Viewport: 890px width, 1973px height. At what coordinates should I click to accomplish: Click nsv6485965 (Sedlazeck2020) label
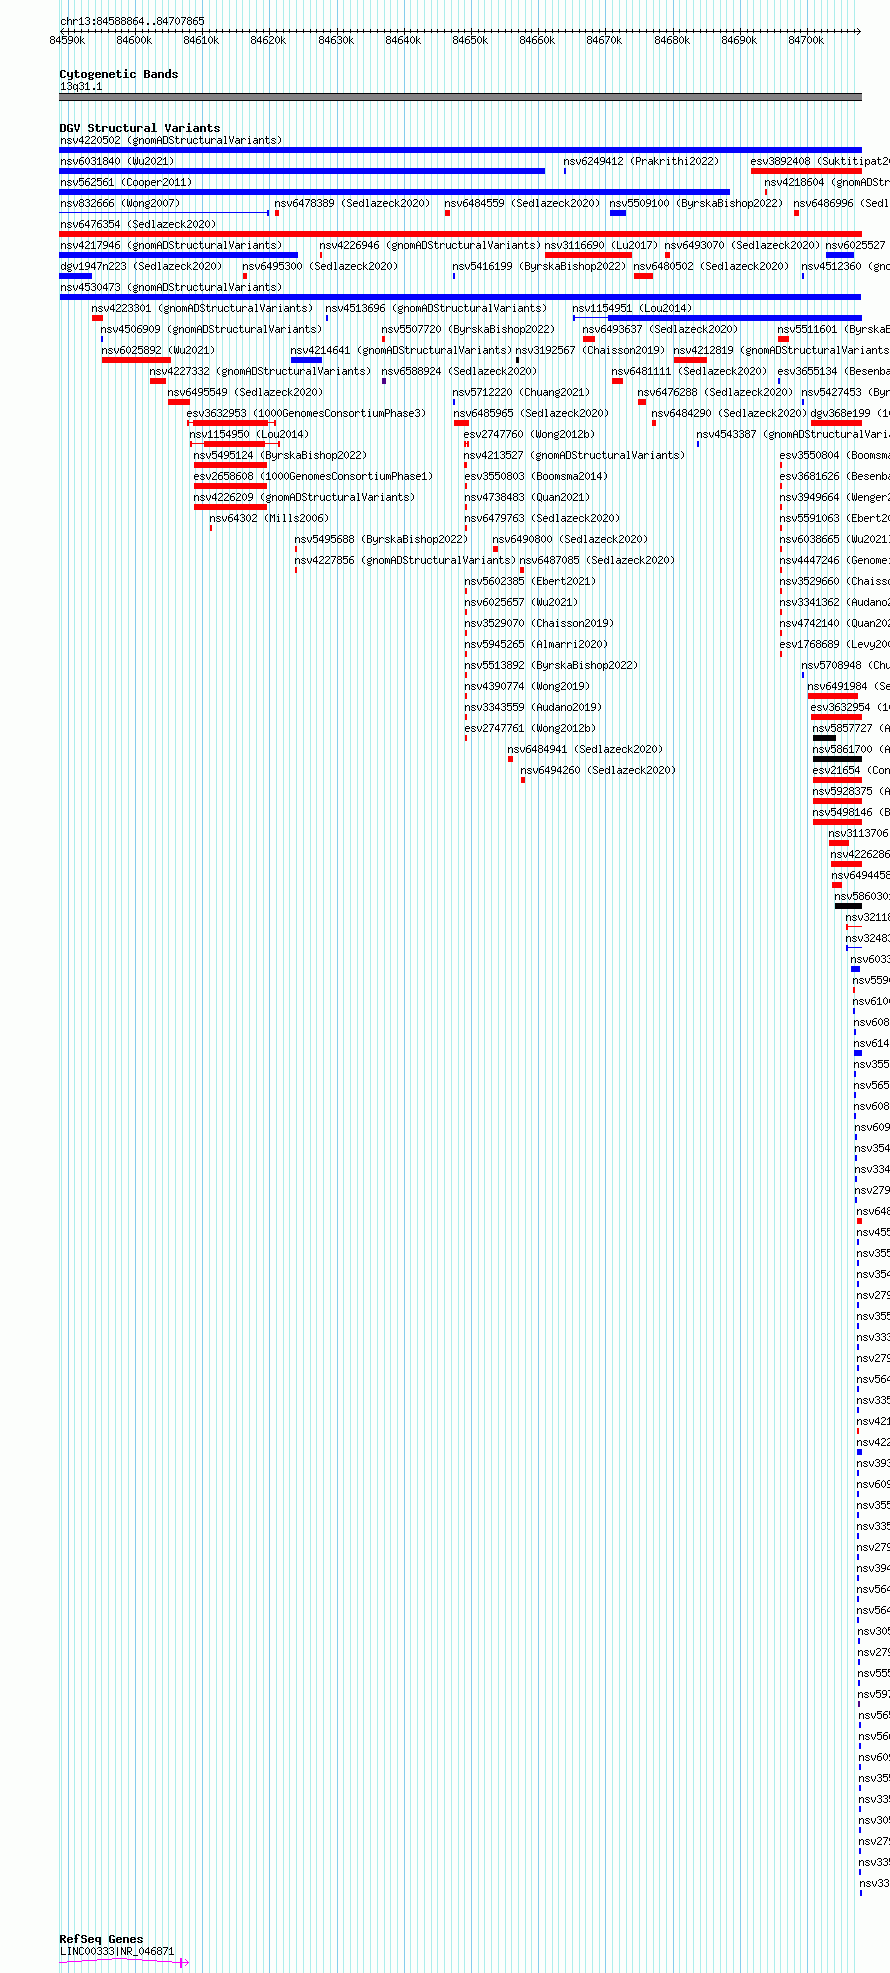531,413
